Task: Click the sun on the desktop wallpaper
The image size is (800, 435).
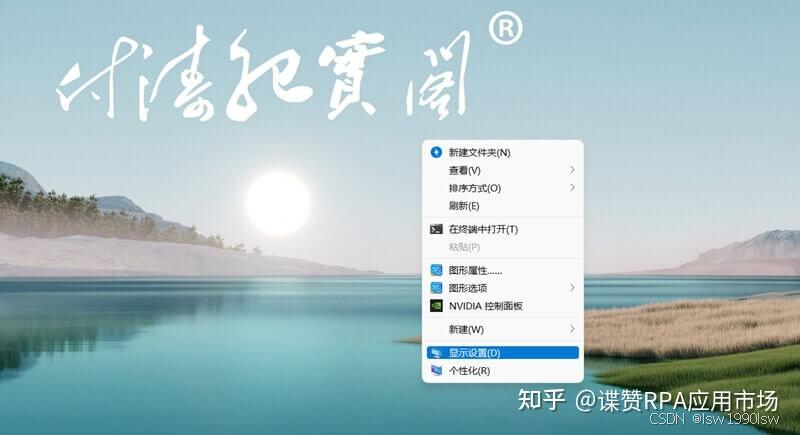Action: tap(277, 203)
